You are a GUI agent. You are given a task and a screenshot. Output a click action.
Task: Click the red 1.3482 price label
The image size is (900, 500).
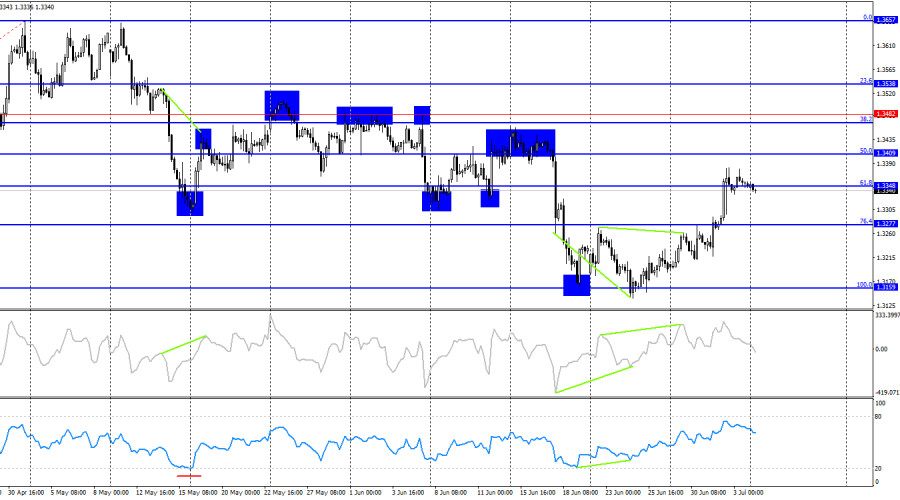pos(885,114)
